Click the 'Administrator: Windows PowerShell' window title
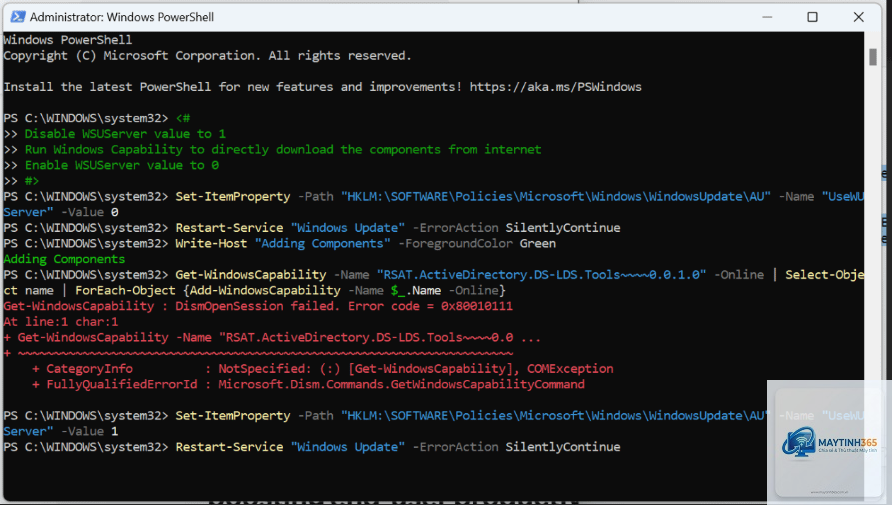 (x=122, y=17)
